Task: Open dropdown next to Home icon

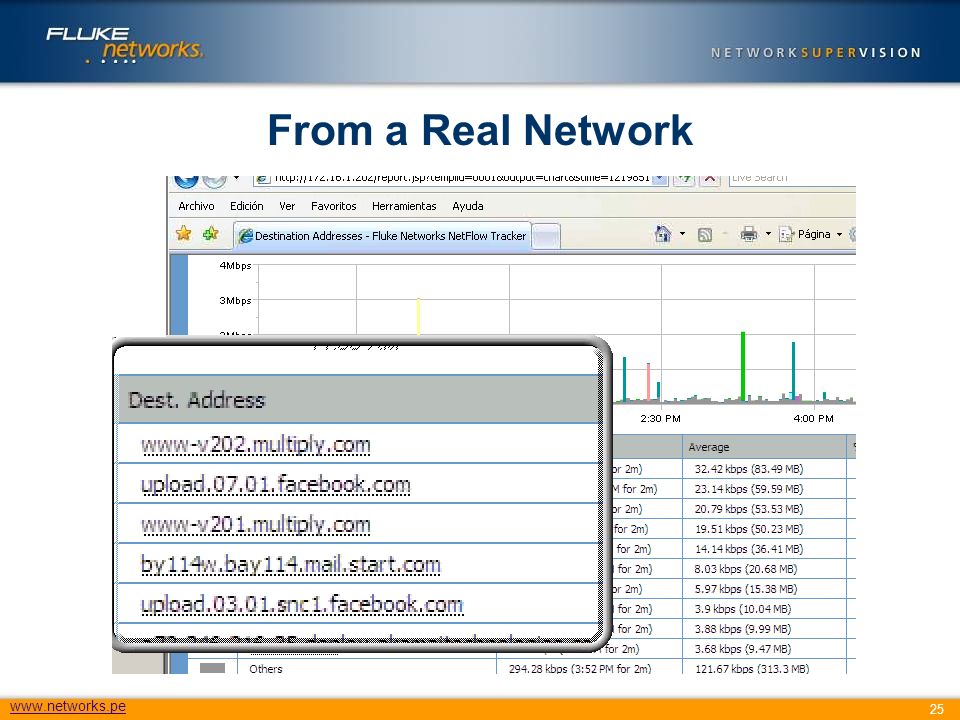Action: coord(683,234)
